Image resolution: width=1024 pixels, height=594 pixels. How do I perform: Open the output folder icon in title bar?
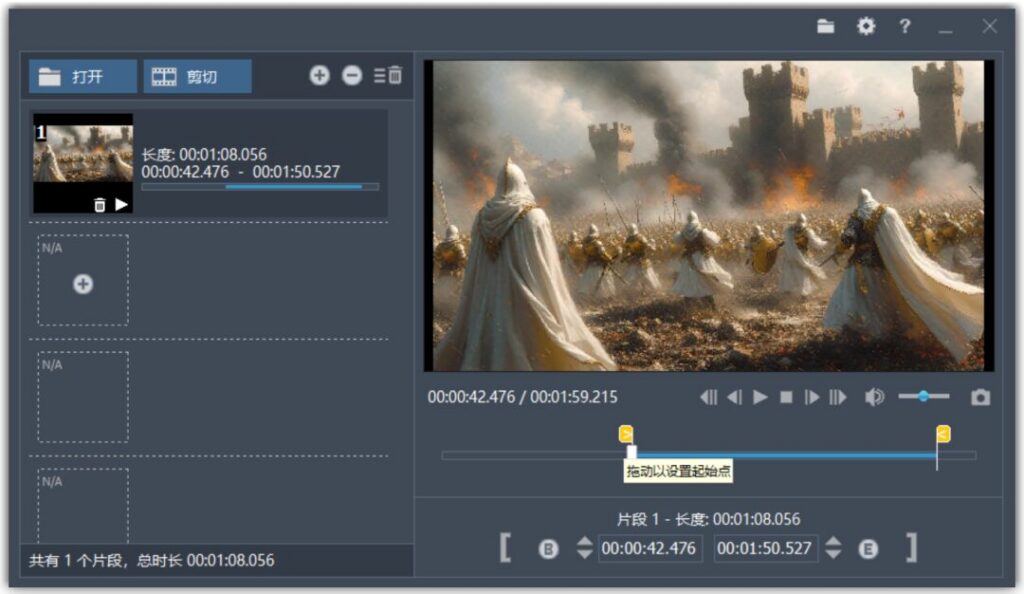point(825,26)
